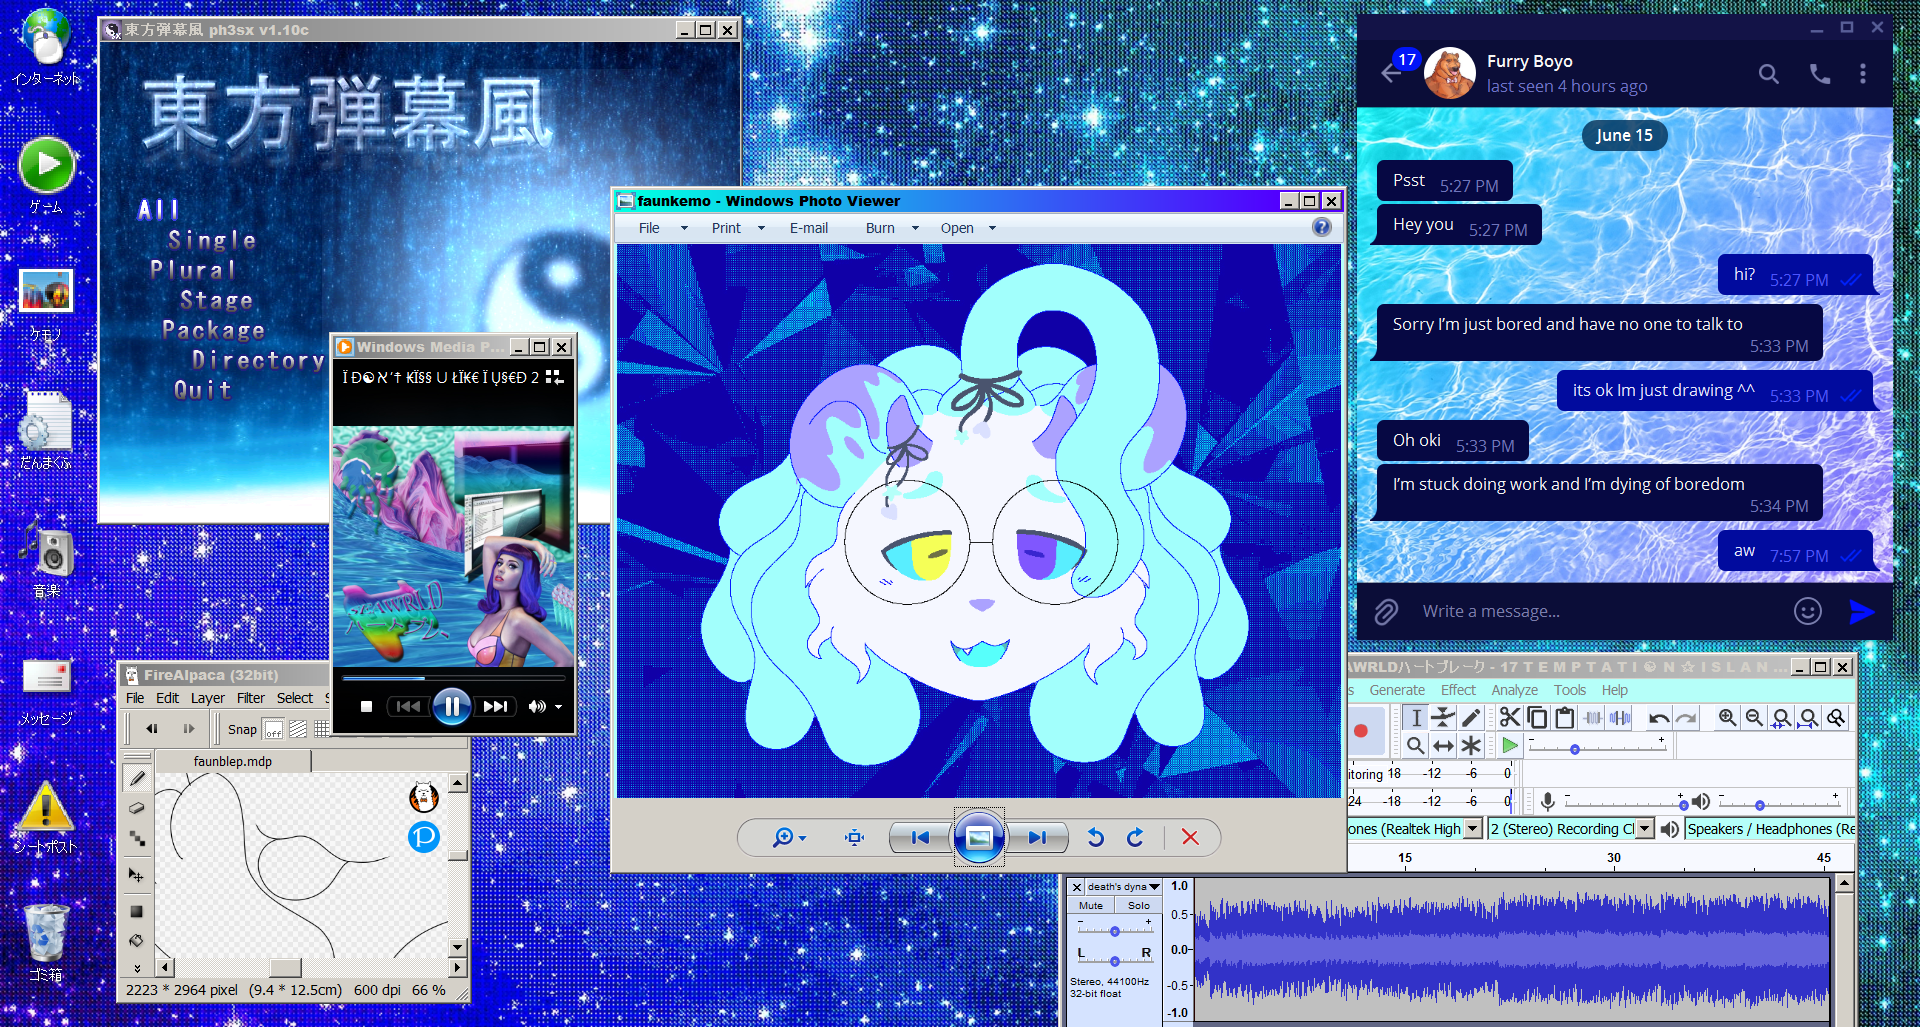Enable parallel-line snap in FireAlpaca

click(298, 729)
